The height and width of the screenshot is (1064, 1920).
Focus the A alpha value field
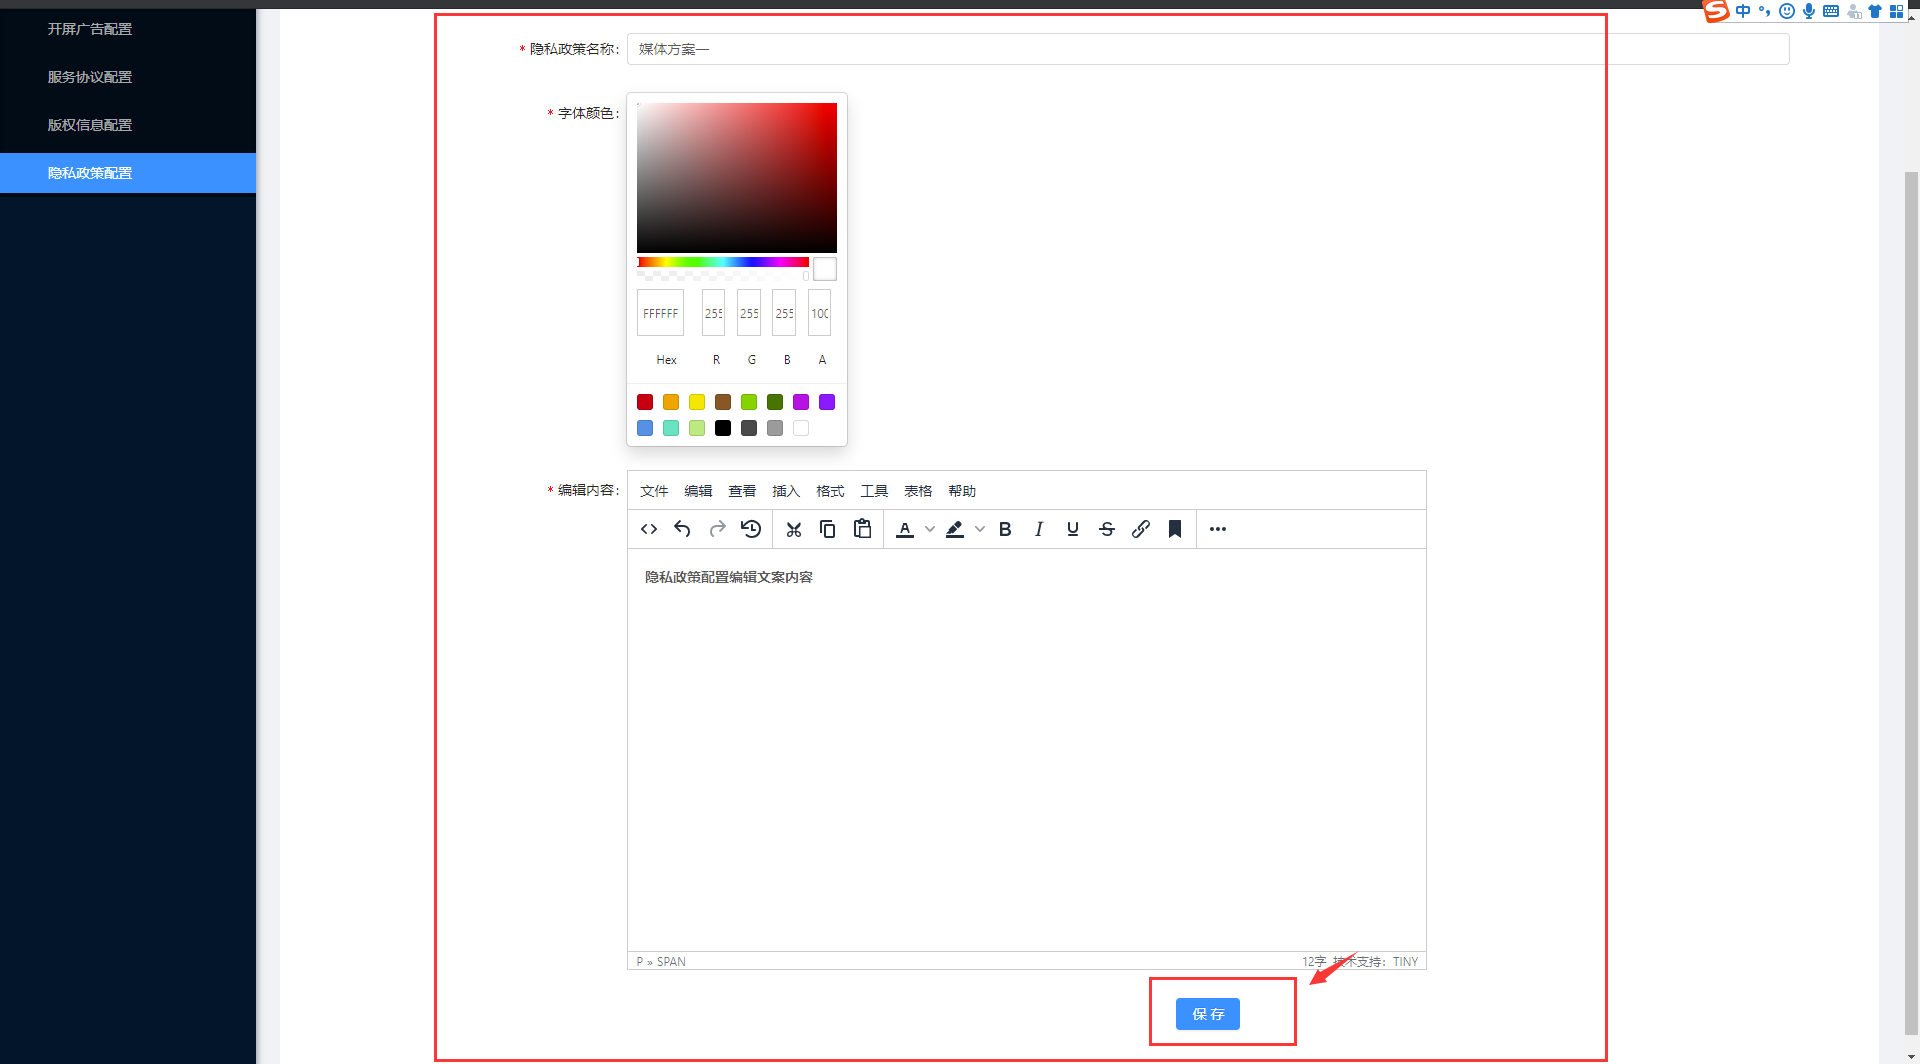(x=820, y=313)
